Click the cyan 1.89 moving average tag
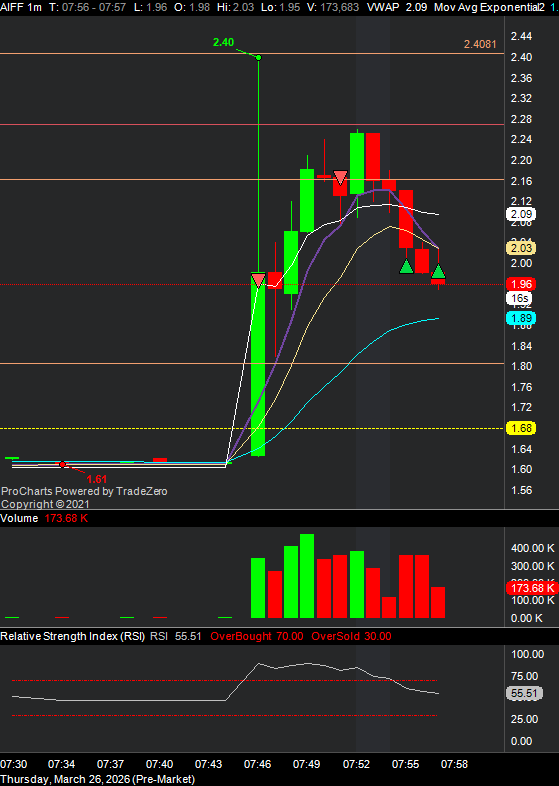Viewport: 559px width, 786px height. coord(521,318)
